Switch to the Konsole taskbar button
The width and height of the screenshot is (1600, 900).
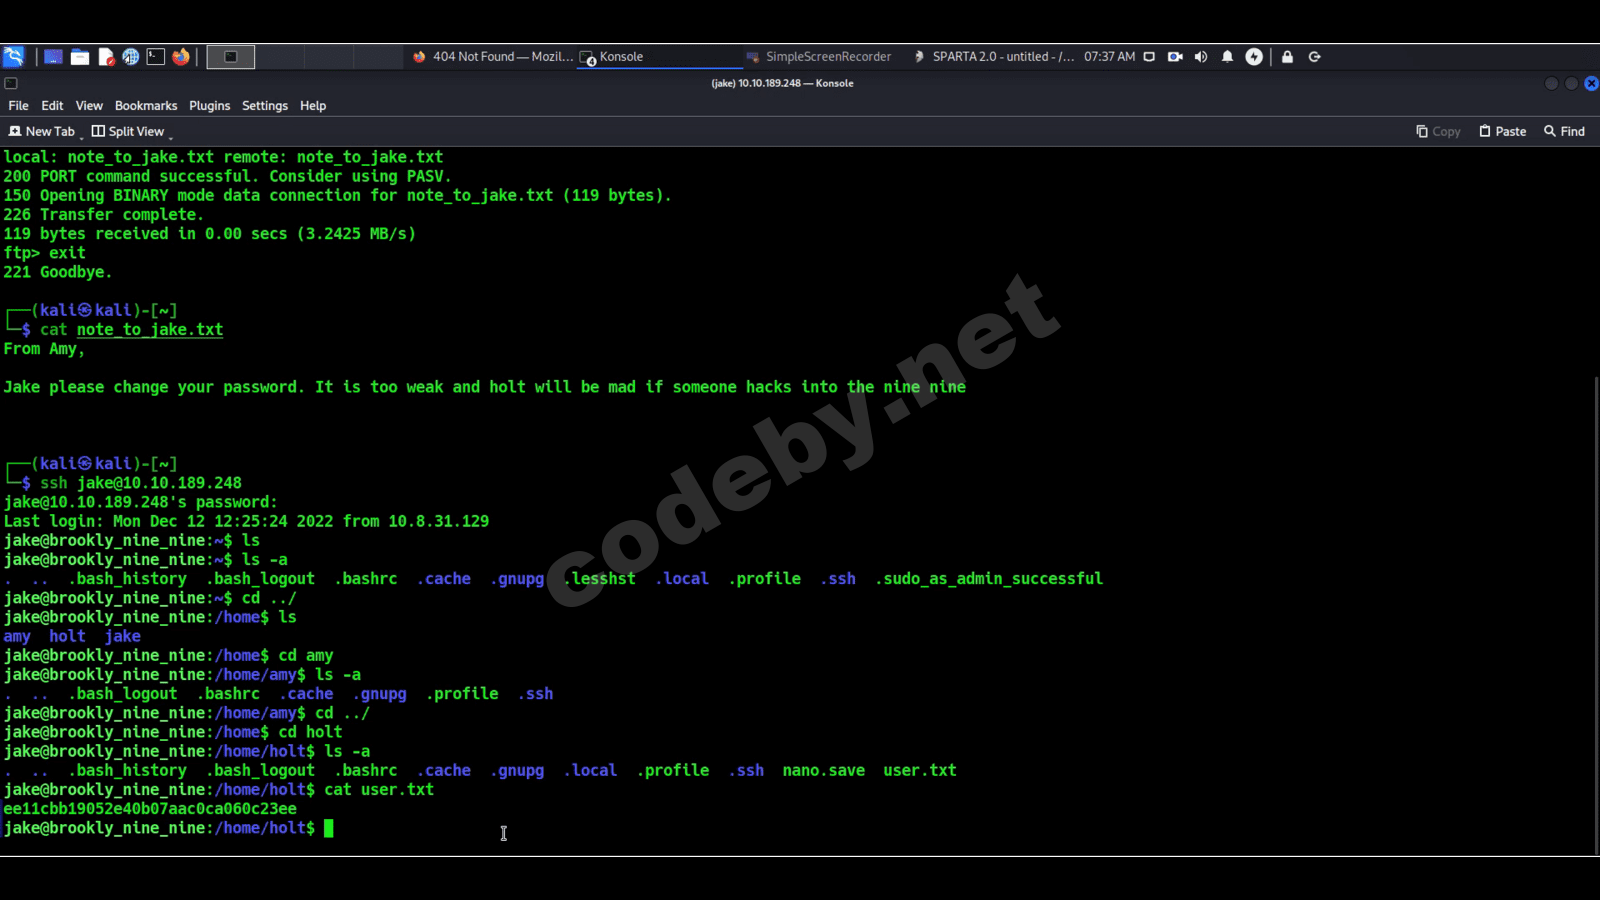tap(660, 57)
